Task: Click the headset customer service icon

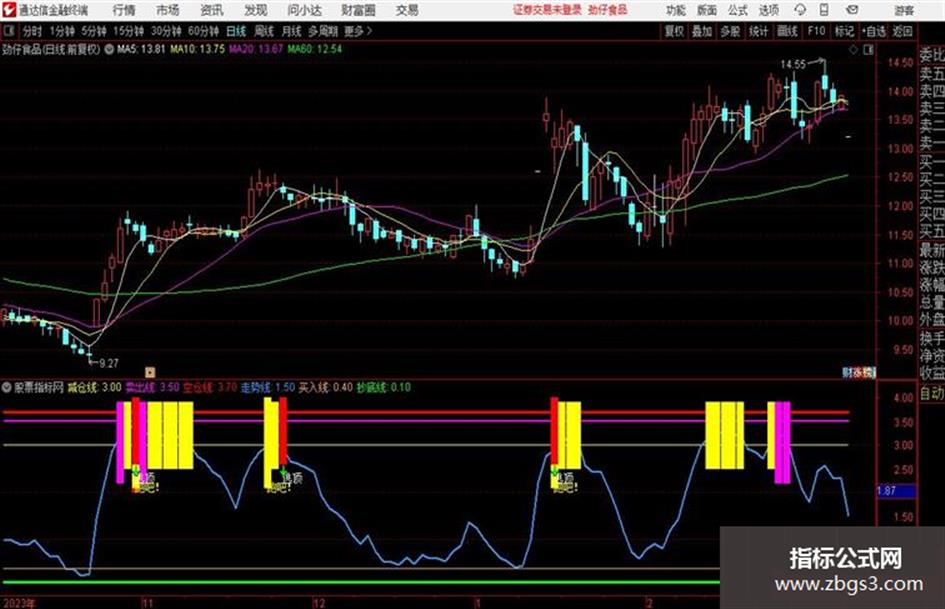Action: (x=800, y=10)
